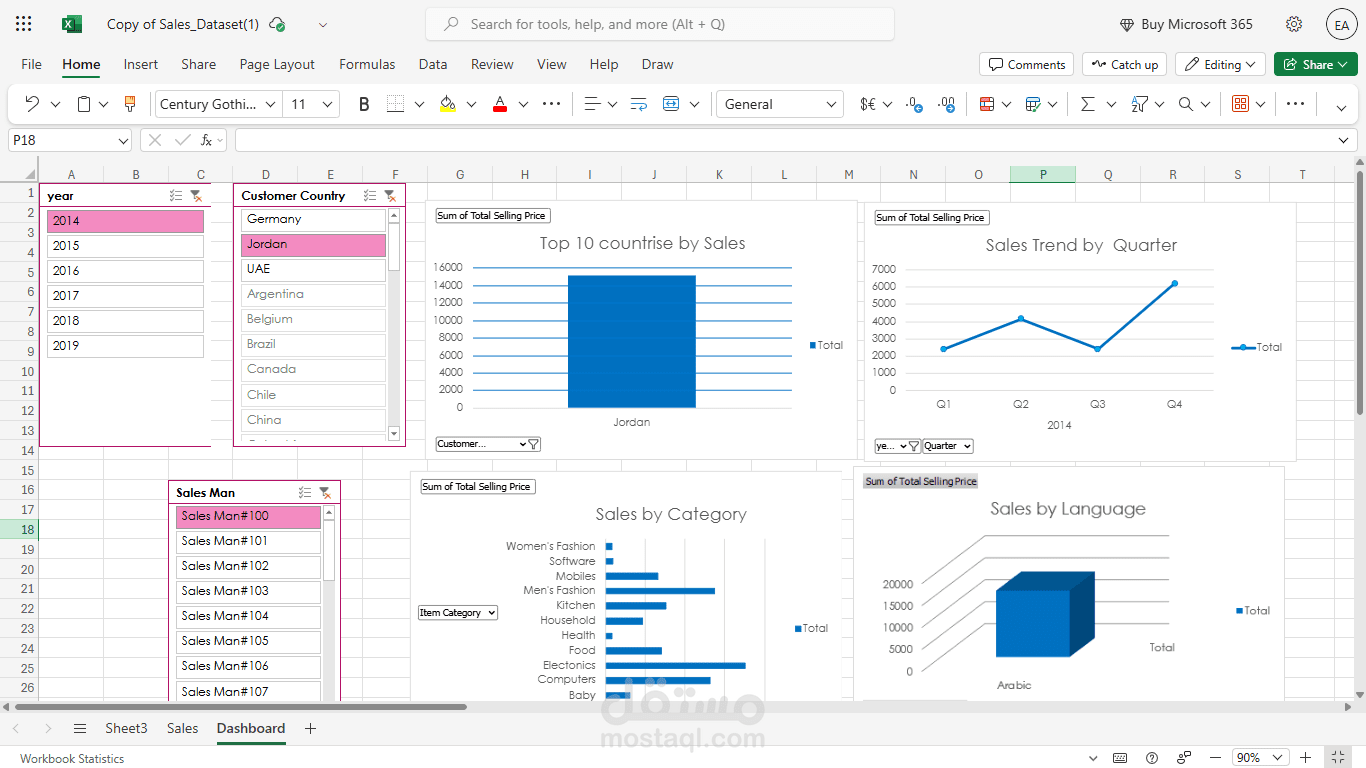Switch to the Sales sheet tab
Screen dimensions: 1366x768
(182, 728)
